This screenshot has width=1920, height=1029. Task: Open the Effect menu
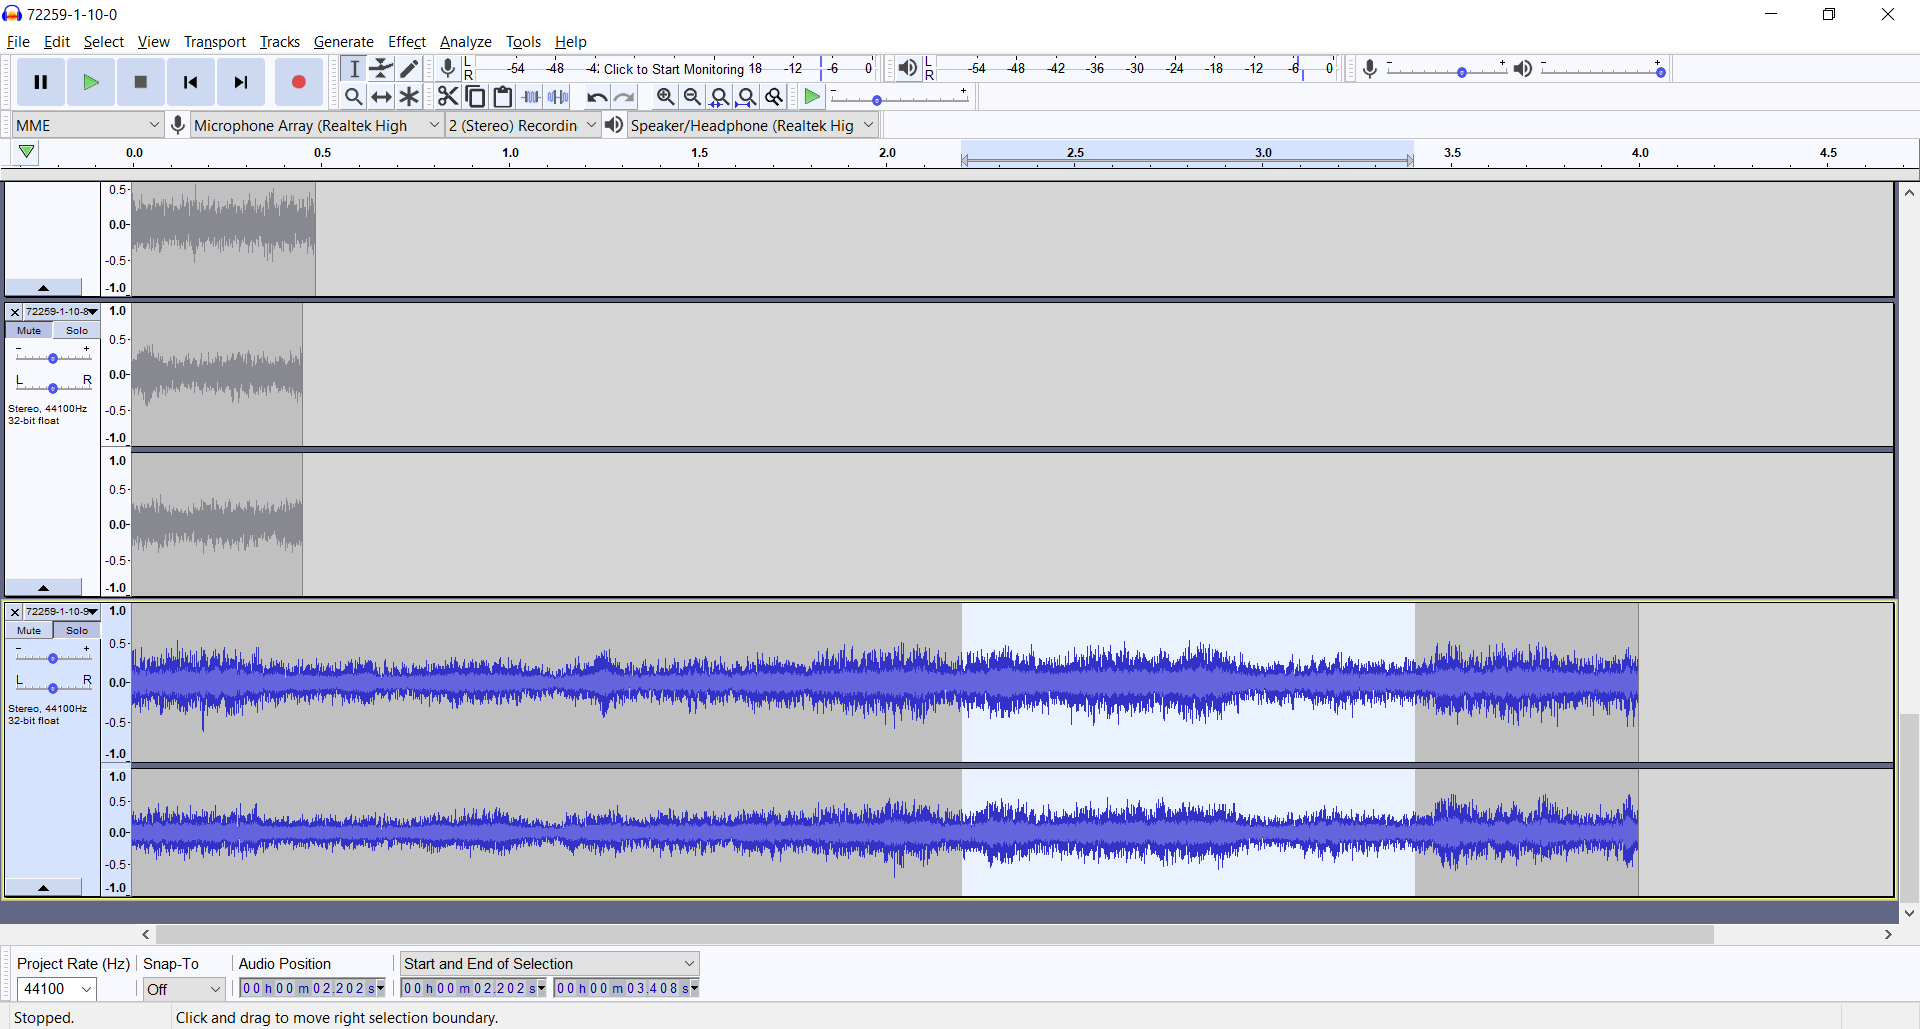406,42
